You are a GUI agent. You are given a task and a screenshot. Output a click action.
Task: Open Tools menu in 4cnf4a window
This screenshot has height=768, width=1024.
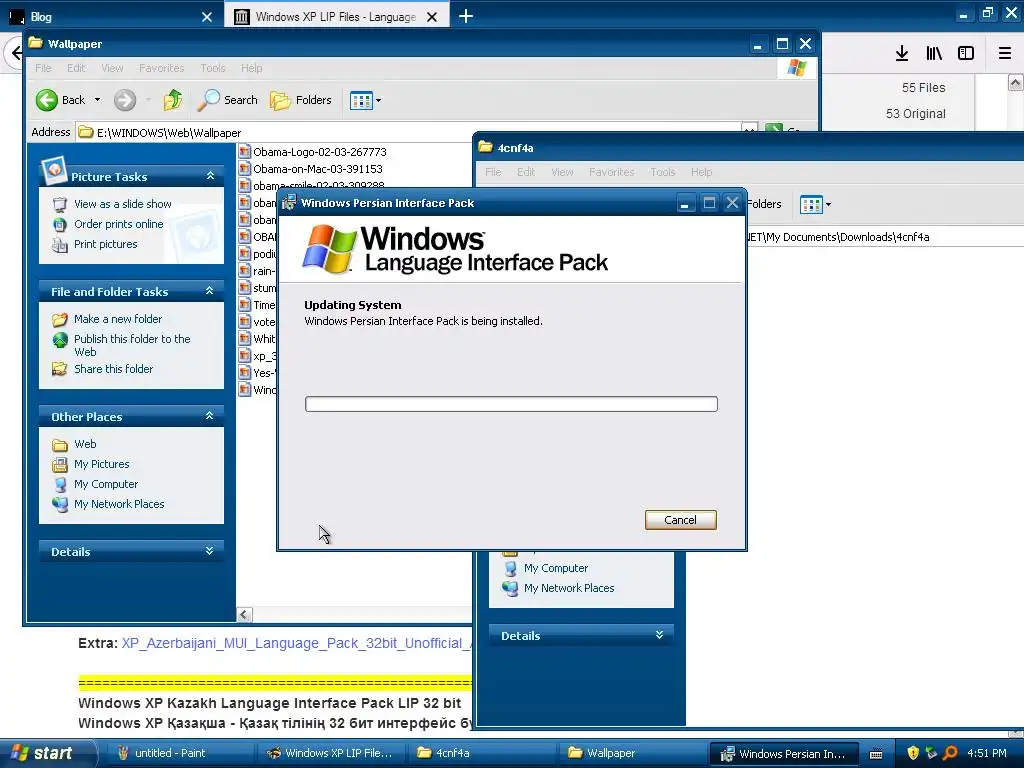[x=662, y=172]
